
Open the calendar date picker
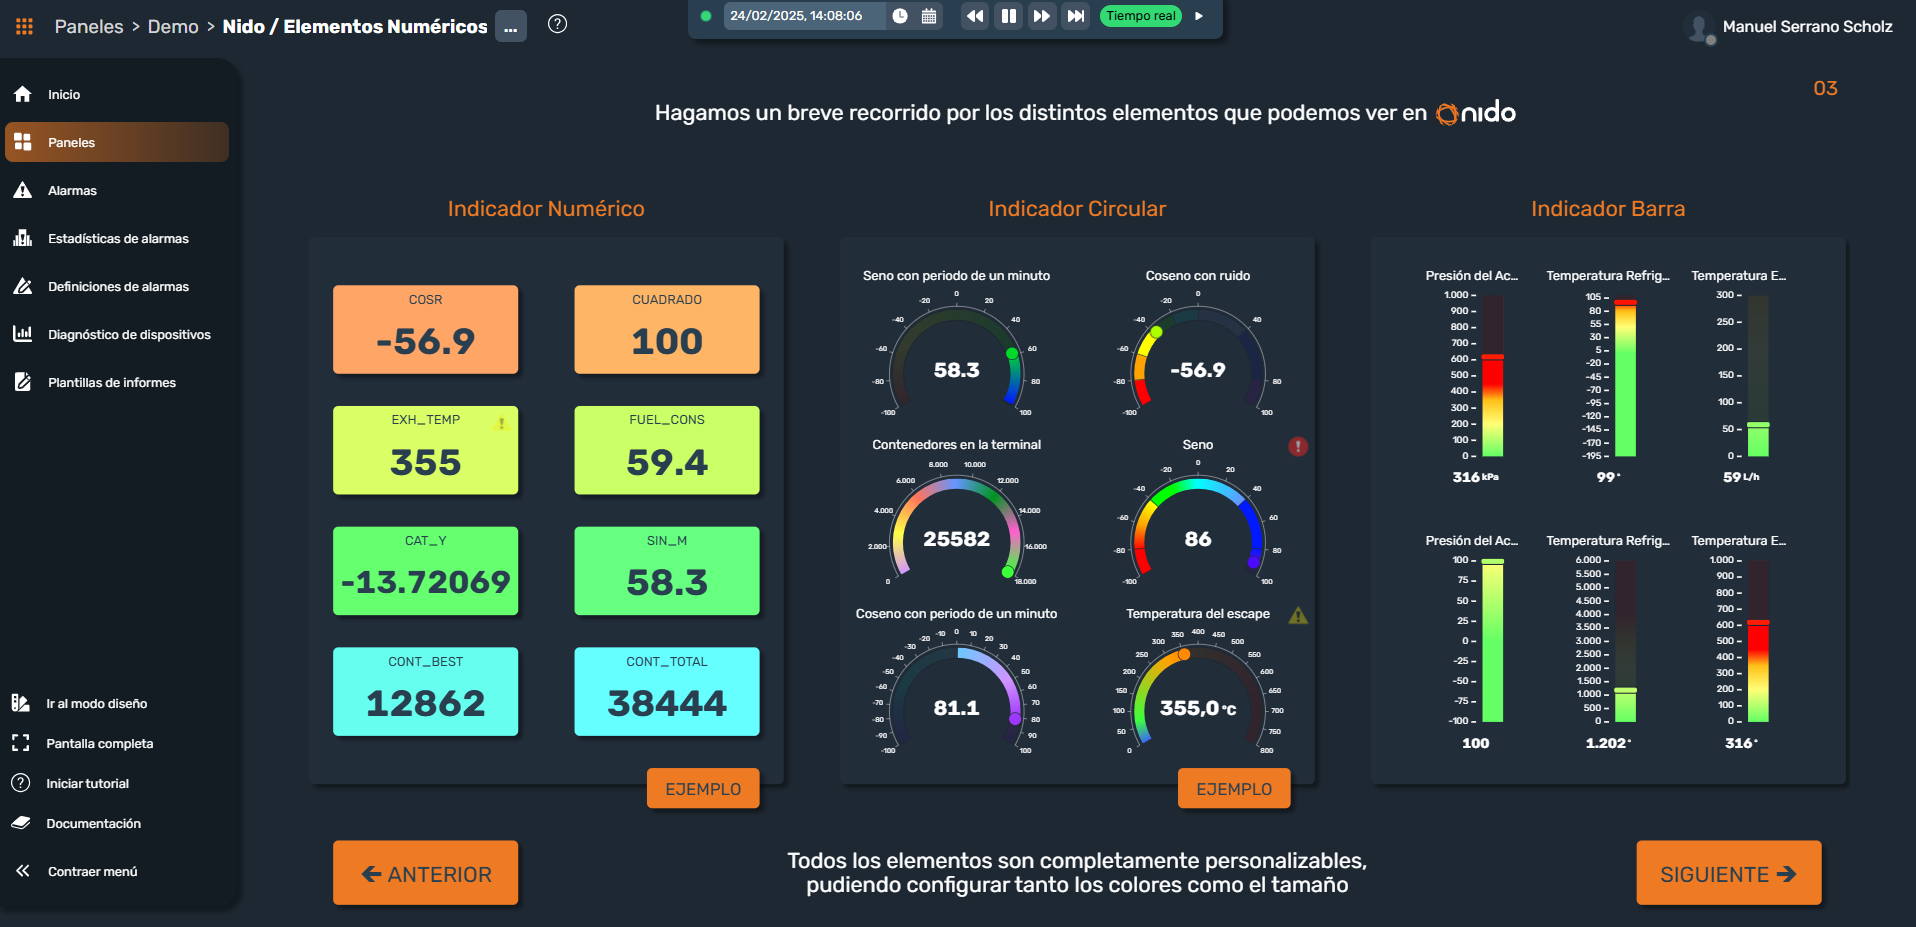point(929,16)
